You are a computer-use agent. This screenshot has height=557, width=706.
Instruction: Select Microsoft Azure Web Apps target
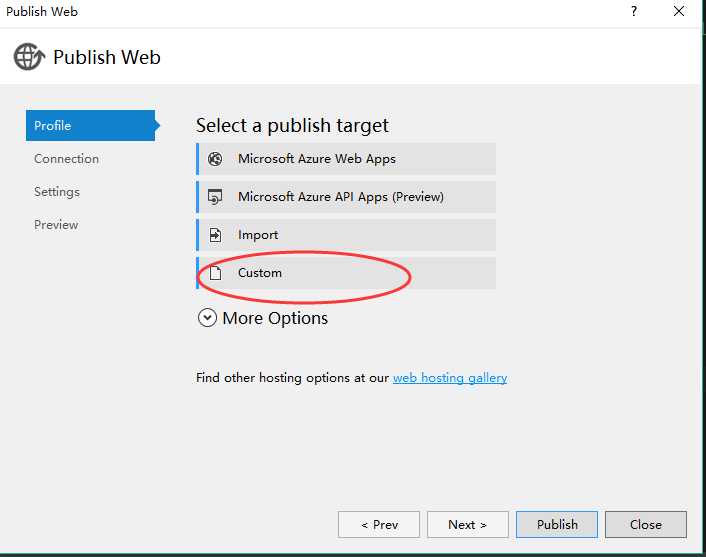click(x=346, y=159)
